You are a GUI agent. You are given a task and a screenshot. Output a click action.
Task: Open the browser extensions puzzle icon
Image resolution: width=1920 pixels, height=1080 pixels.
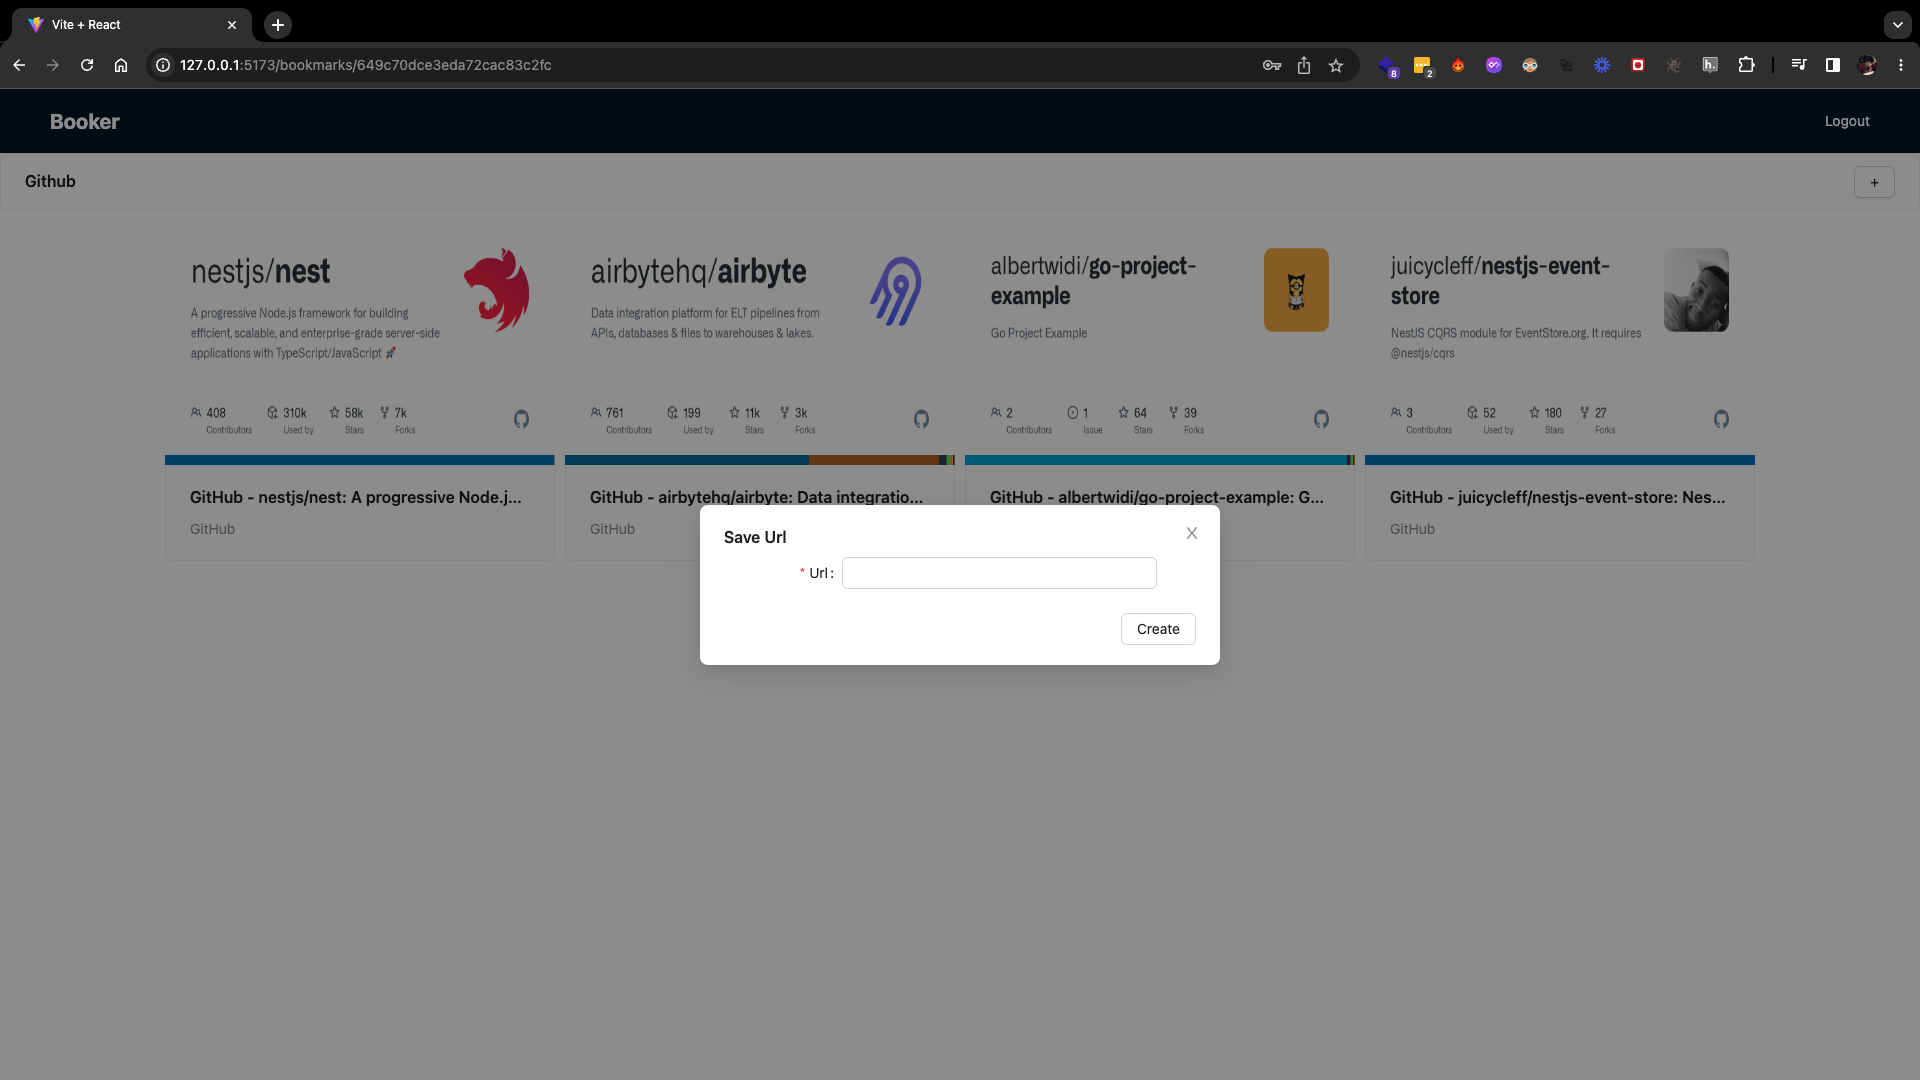1746,65
